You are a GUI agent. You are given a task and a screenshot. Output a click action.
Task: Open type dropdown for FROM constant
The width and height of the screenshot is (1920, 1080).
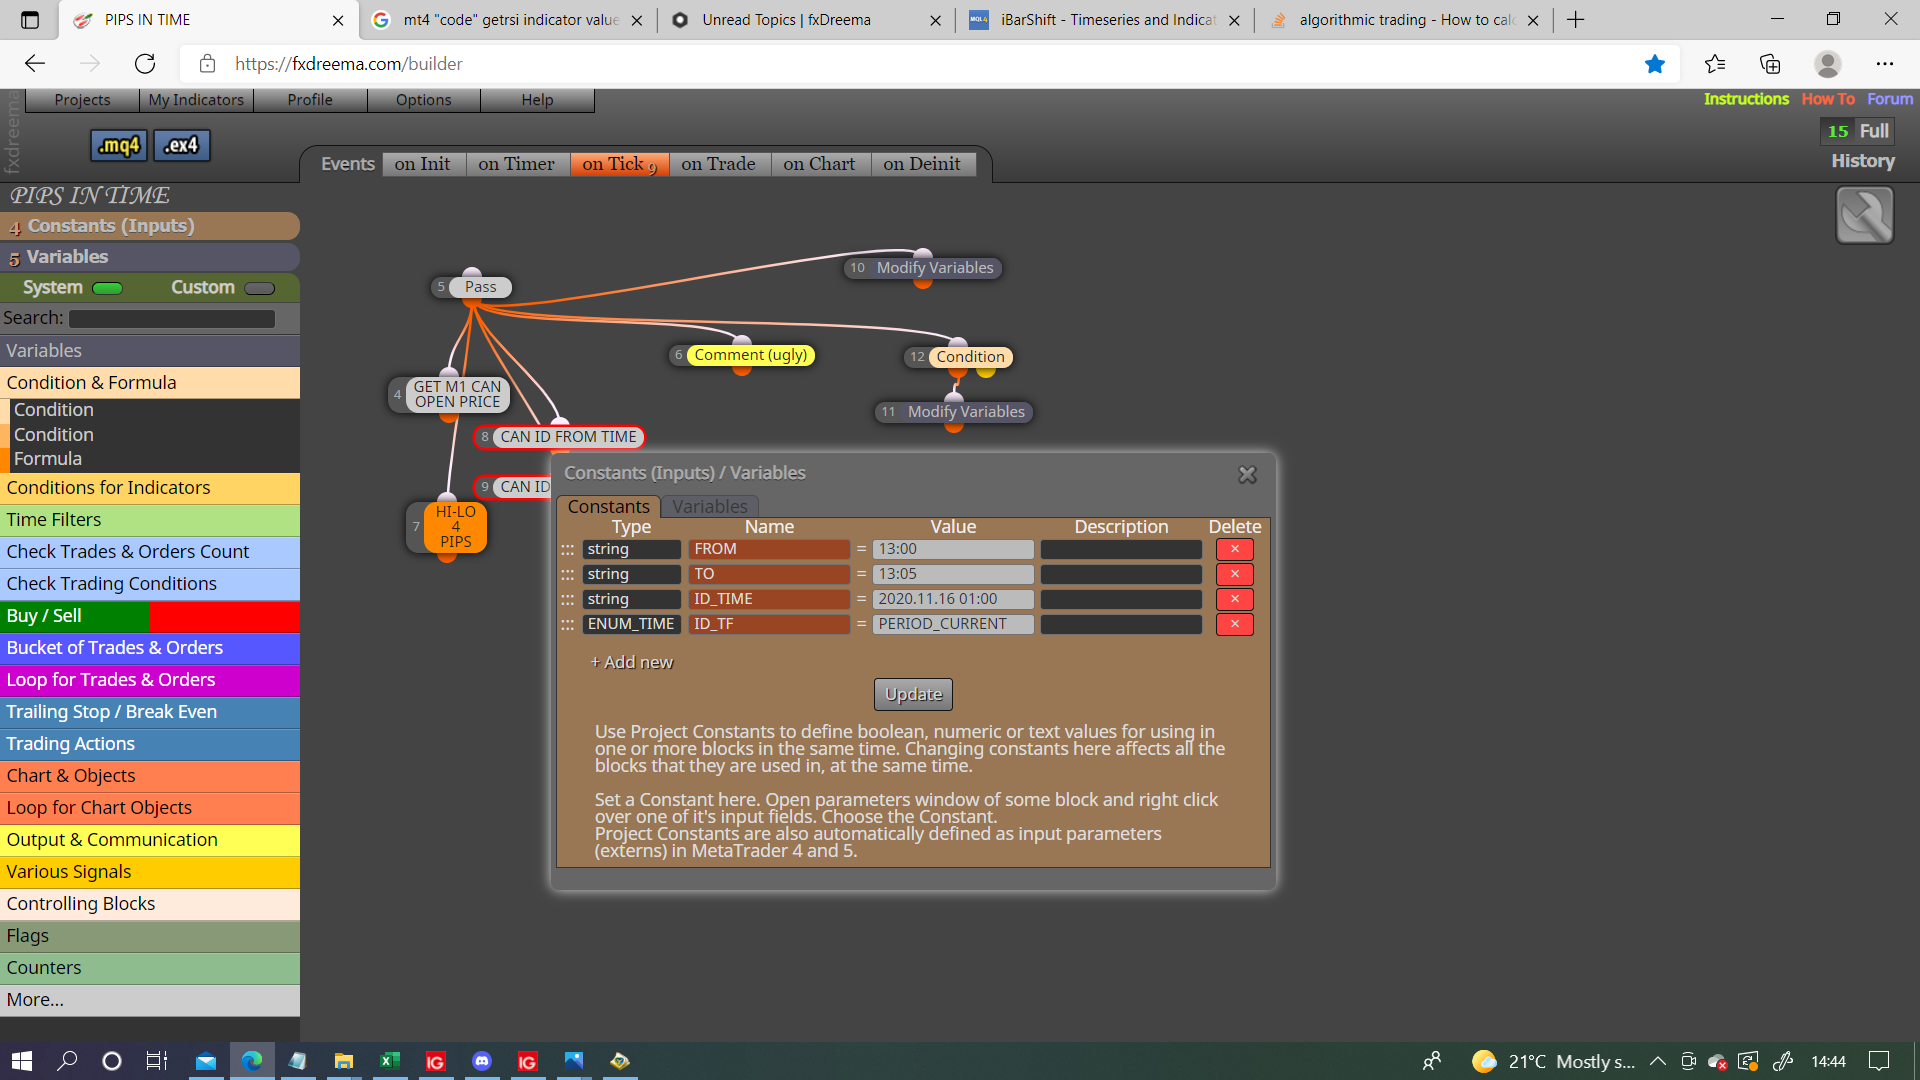point(632,549)
